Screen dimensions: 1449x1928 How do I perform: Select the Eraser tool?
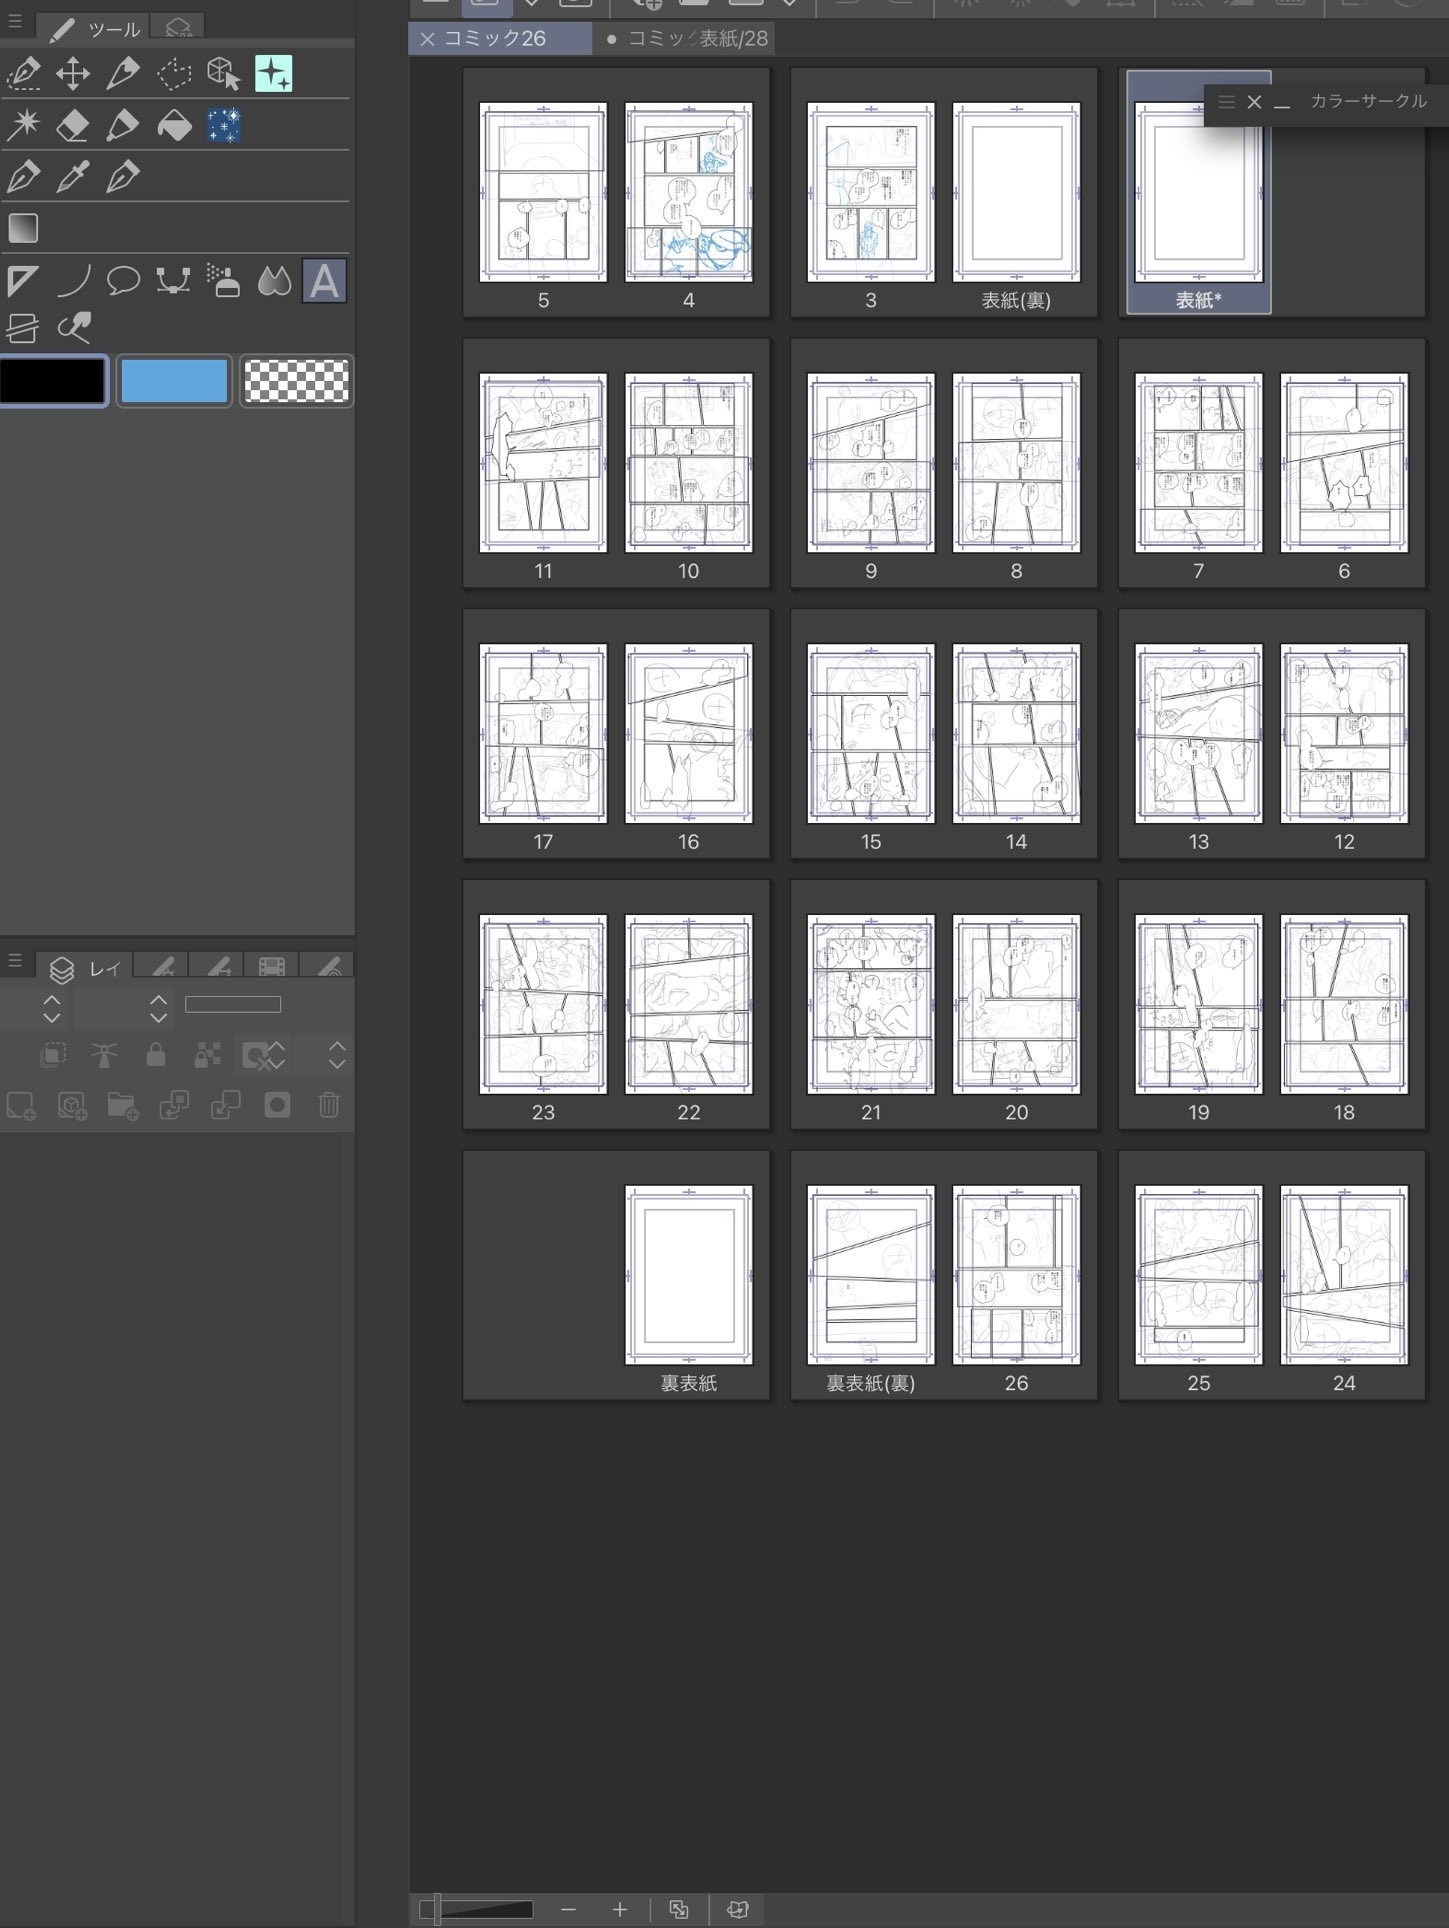73,126
